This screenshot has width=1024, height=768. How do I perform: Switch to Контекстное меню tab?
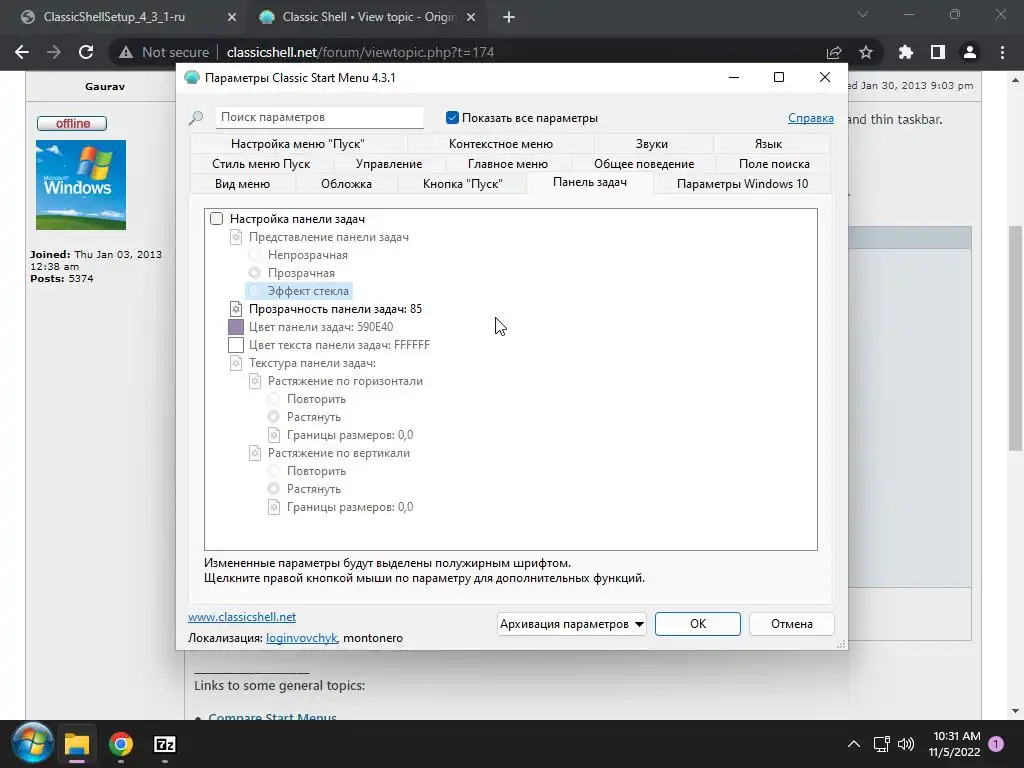tap(500, 144)
